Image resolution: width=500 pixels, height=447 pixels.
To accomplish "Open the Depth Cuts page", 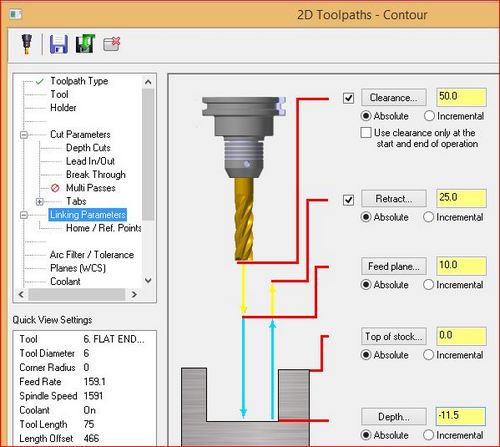I will click(88, 148).
